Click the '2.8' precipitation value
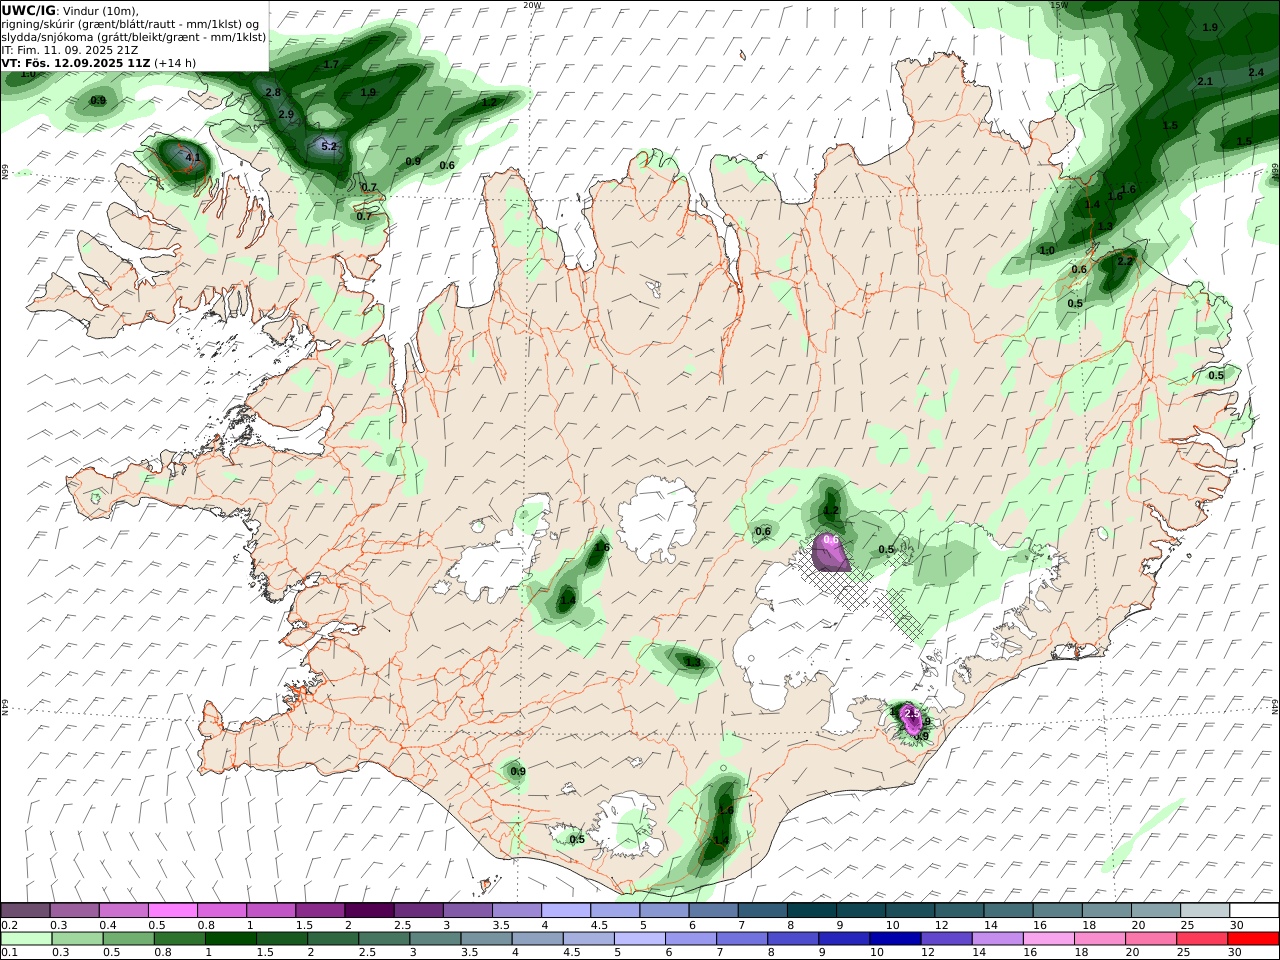Viewport: 1280px width, 960px height. tap(273, 92)
